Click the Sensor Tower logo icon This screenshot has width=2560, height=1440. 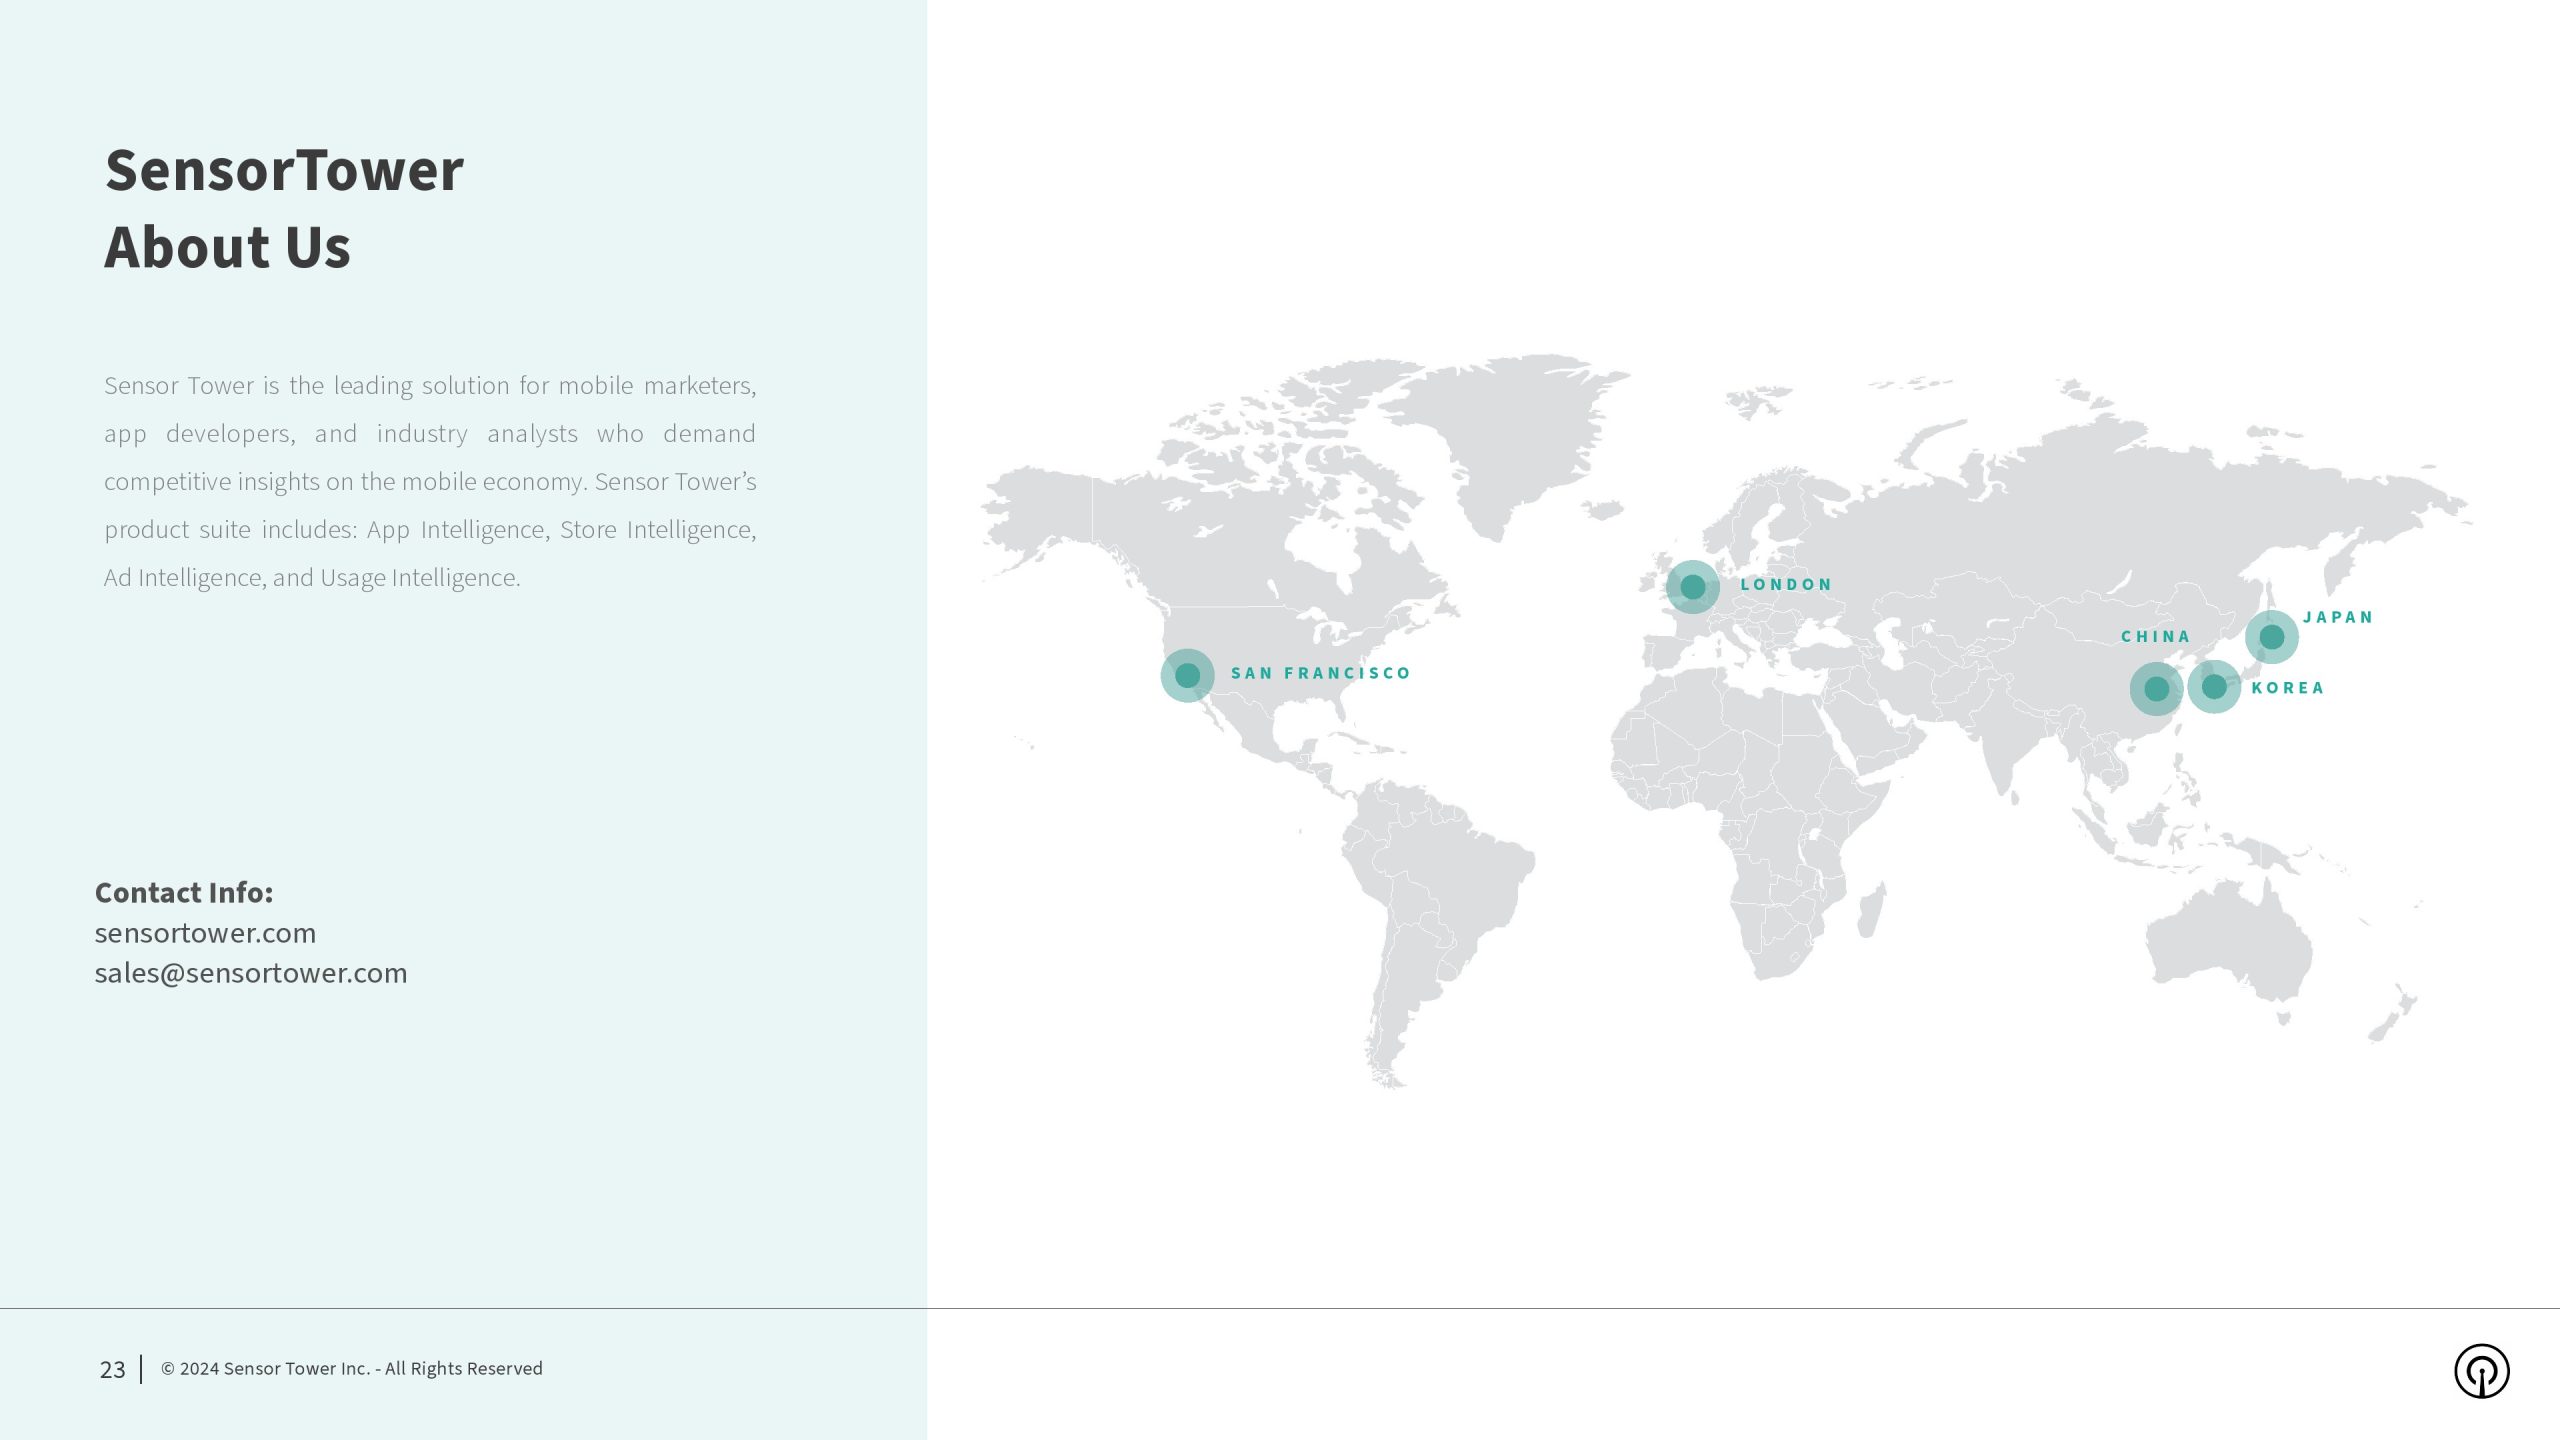[x=2481, y=1371]
